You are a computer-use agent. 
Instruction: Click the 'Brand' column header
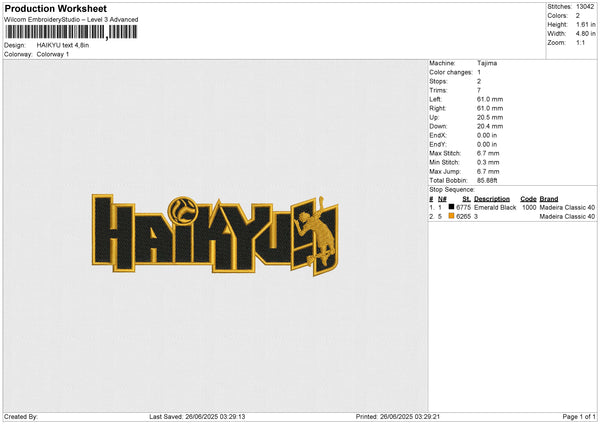549,199
